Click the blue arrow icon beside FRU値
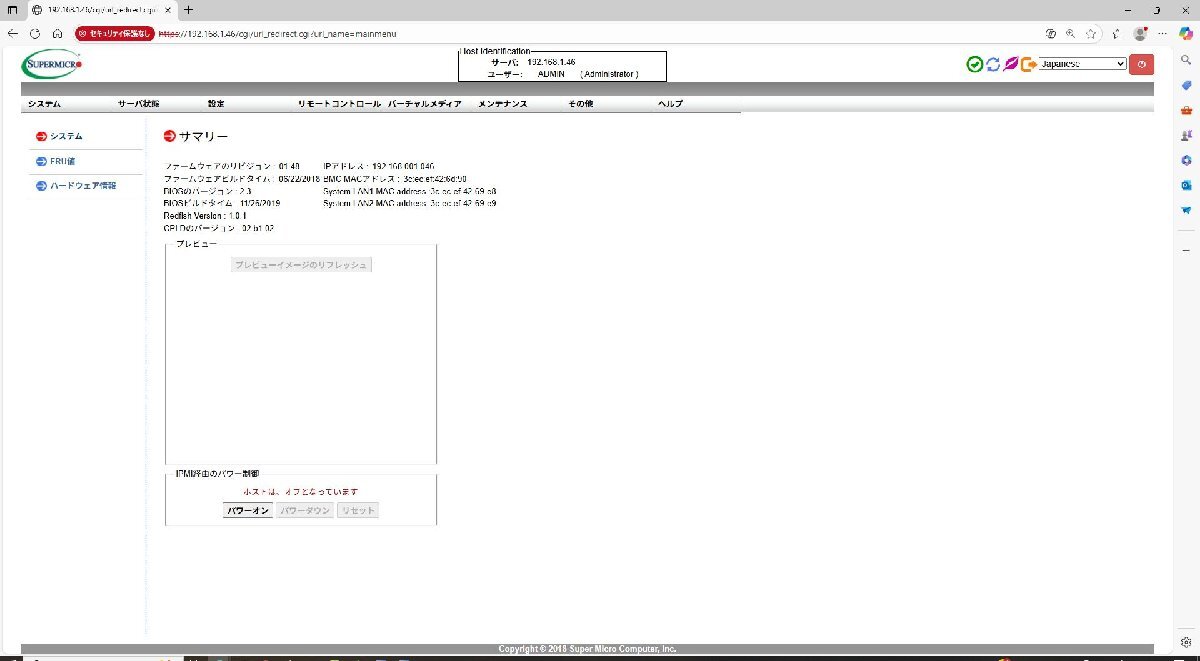 pos(41,161)
